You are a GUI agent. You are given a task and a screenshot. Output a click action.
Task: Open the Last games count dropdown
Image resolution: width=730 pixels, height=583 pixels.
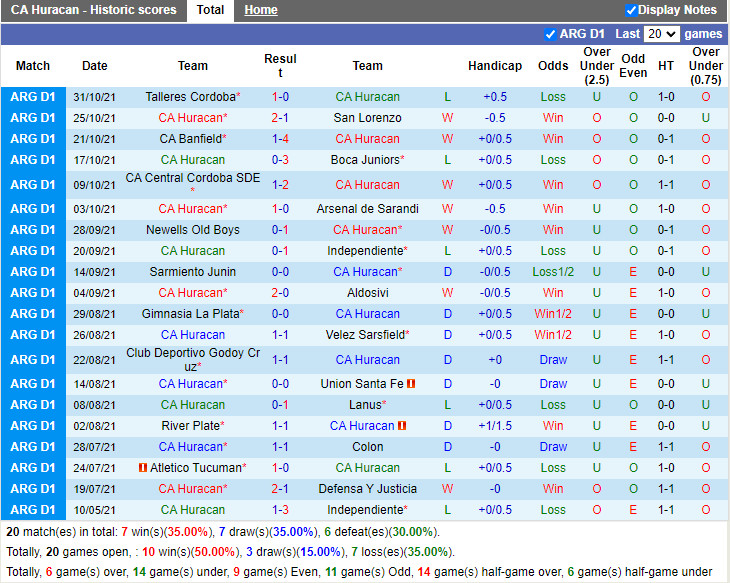coord(662,34)
